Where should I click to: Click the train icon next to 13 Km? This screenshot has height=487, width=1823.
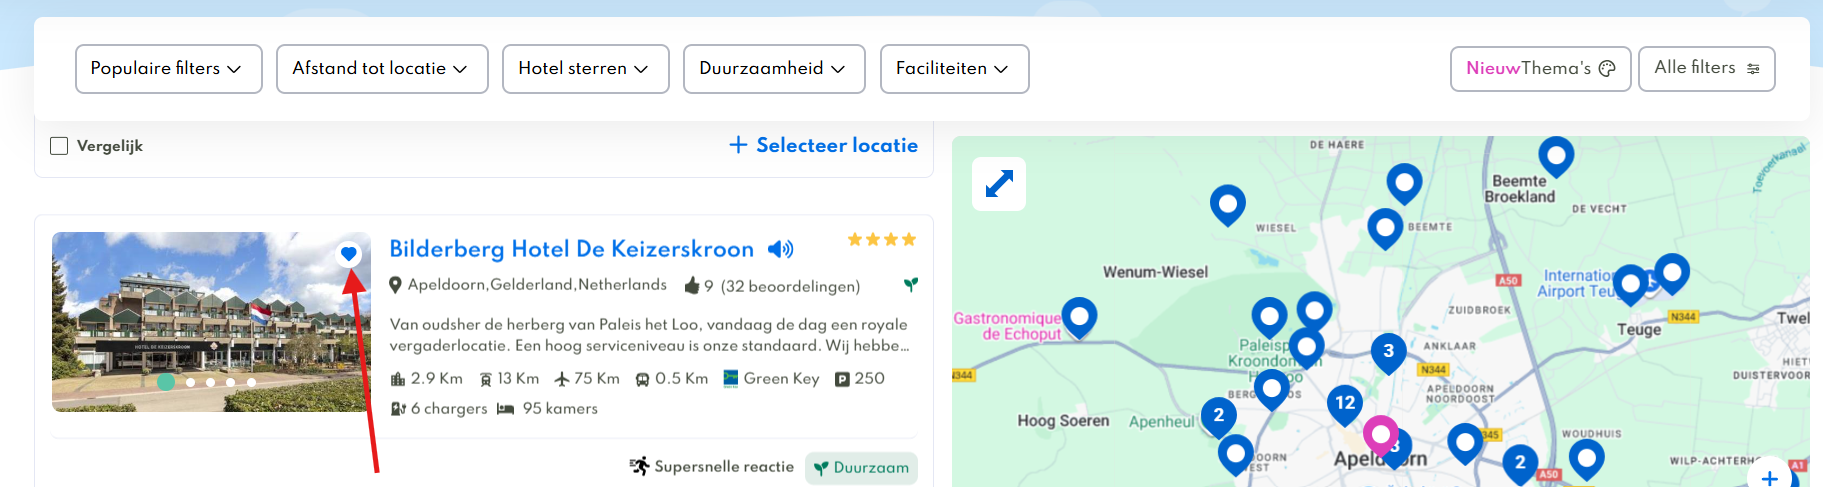coord(485,379)
